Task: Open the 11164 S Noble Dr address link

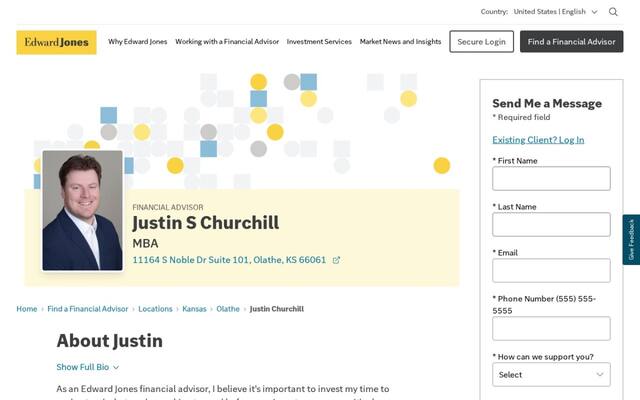Action: (x=229, y=260)
